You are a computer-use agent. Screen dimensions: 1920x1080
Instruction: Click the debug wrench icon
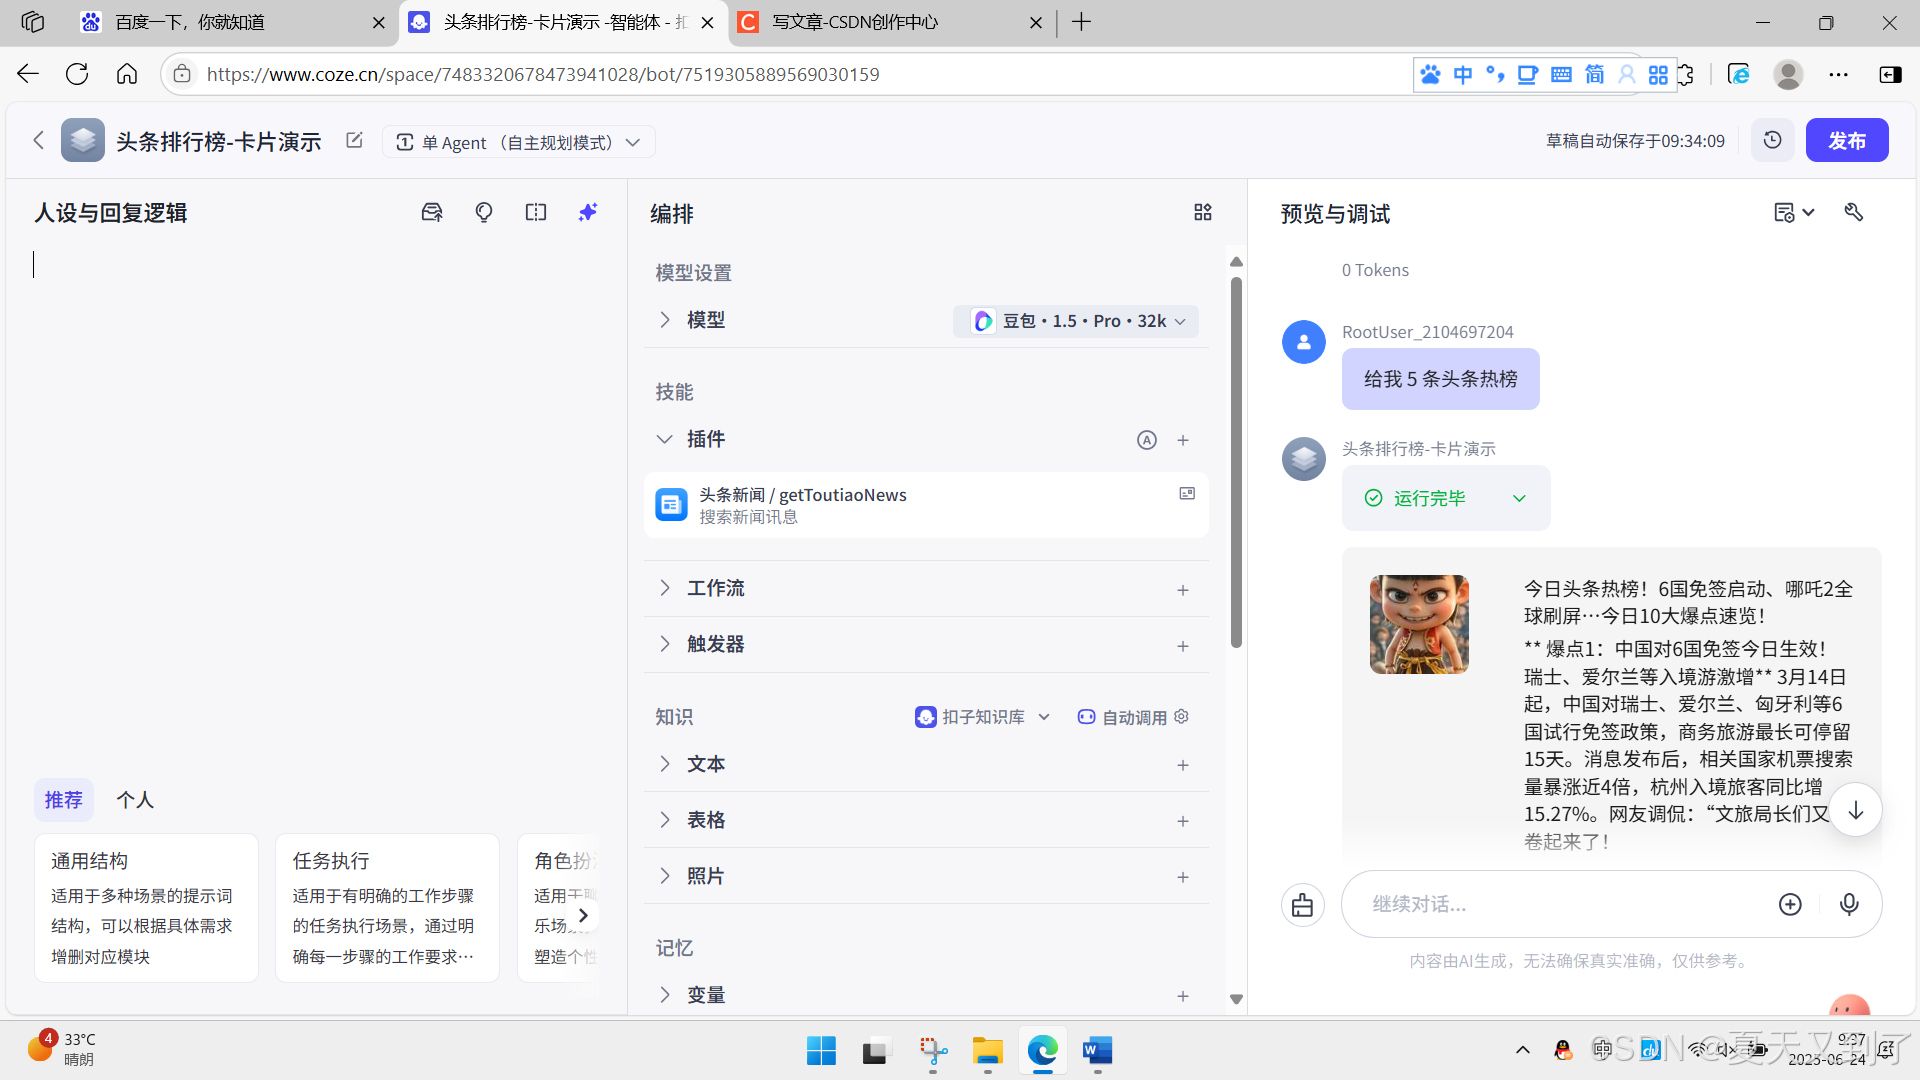pyautogui.click(x=1853, y=212)
